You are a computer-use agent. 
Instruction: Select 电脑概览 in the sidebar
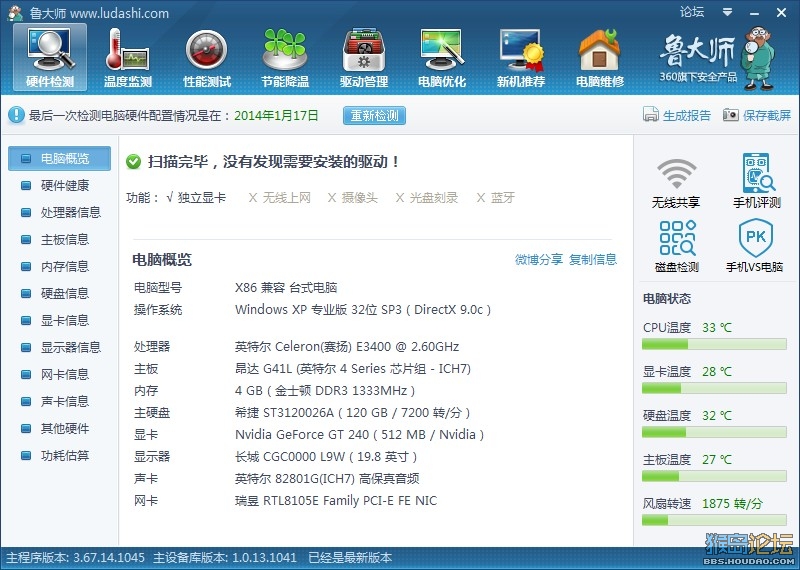click(x=59, y=158)
